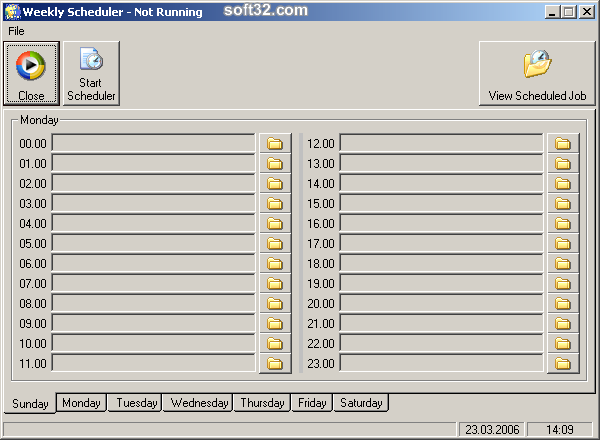
Task: Open View Scheduled Job
Action: pyautogui.click(x=537, y=73)
